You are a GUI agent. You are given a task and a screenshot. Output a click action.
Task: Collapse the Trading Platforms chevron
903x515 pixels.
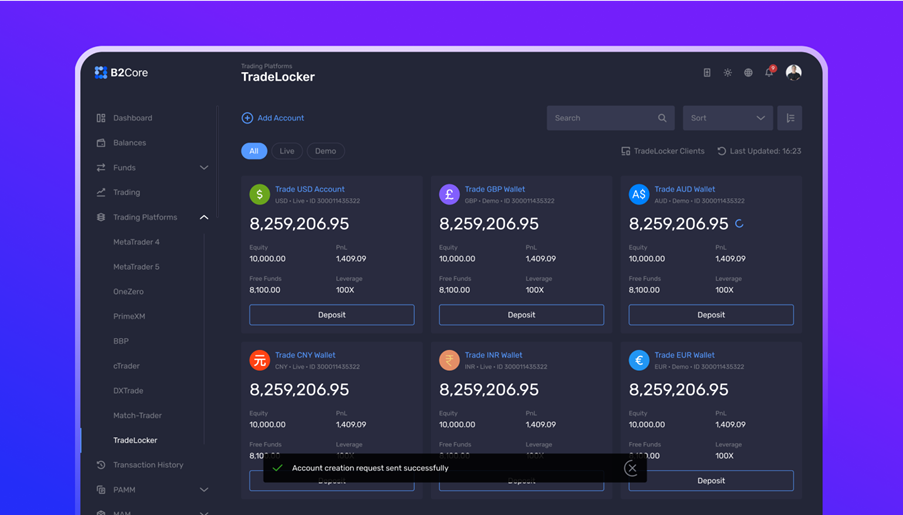pyautogui.click(x=204, y=217)
